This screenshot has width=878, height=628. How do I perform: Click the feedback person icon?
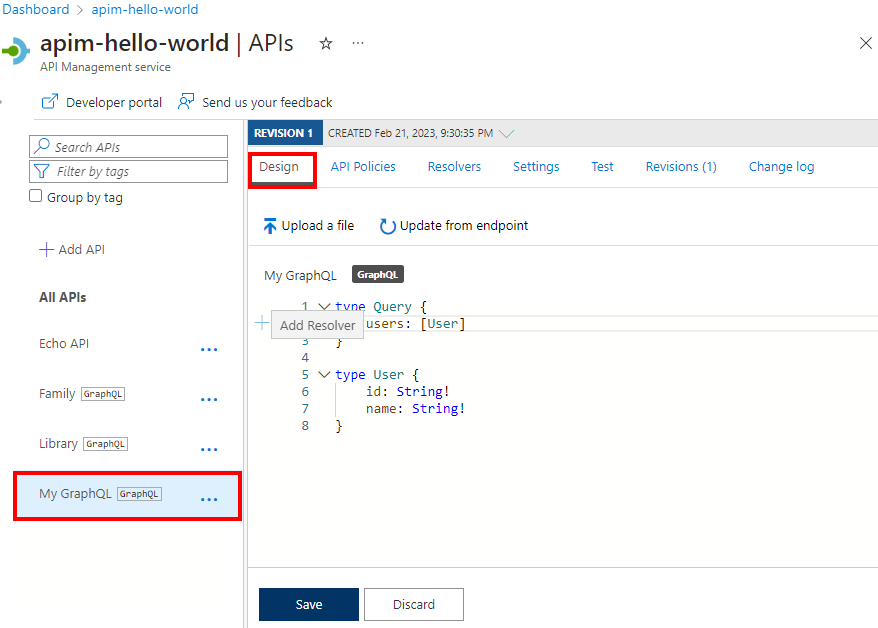tap(186, 102)
